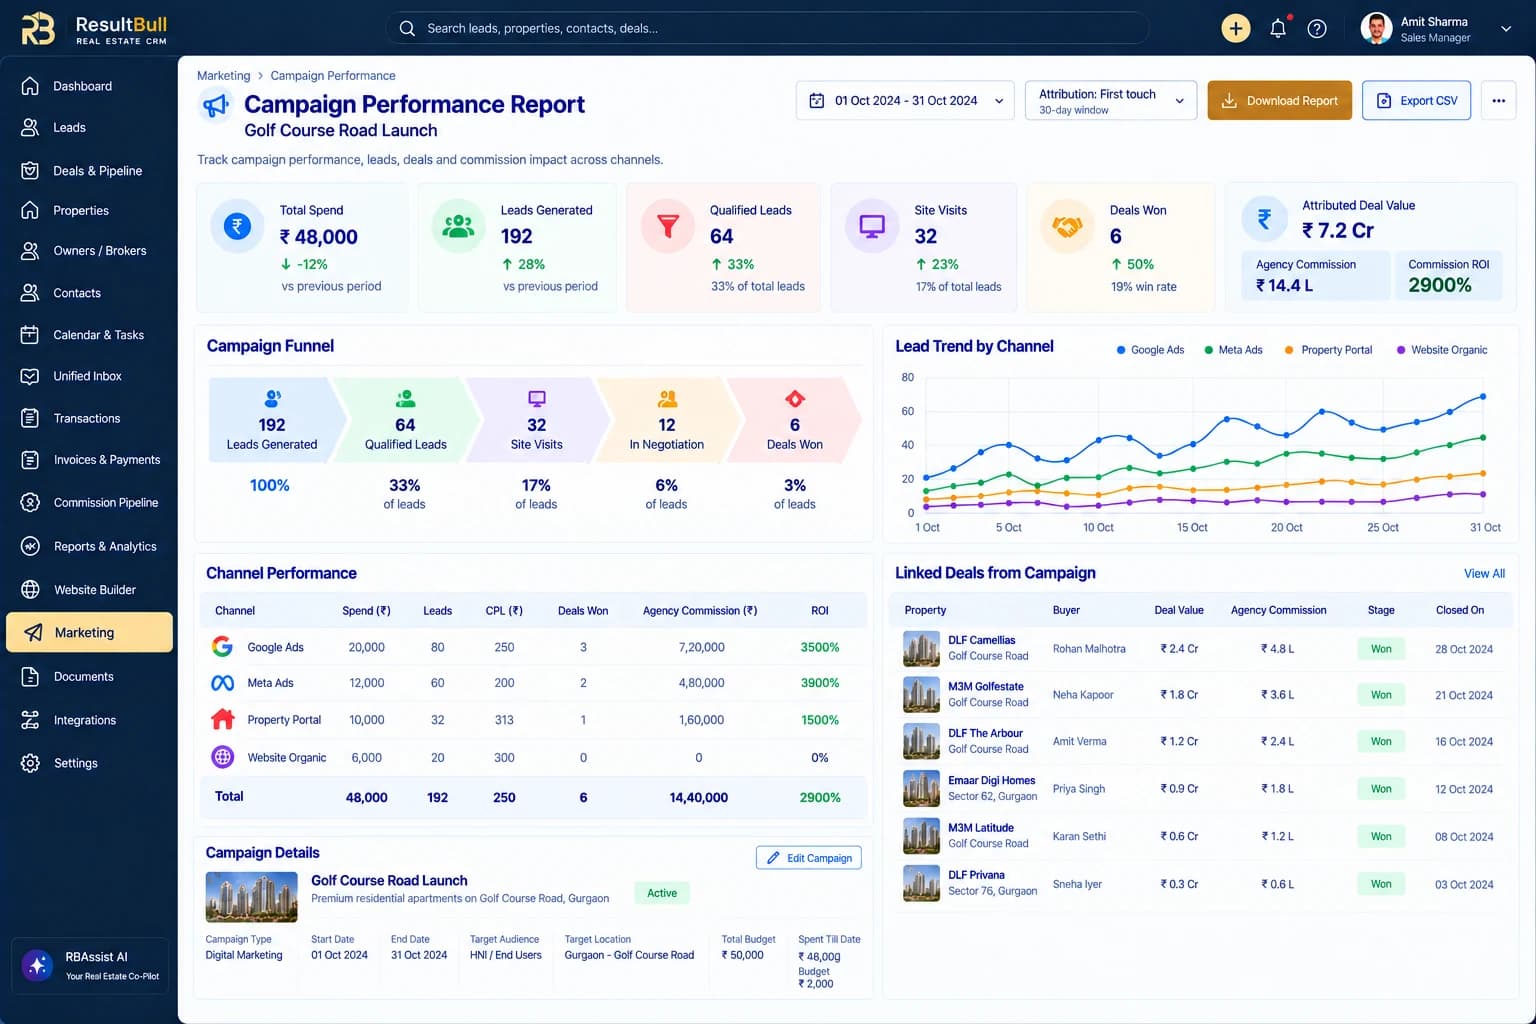Select Reports & Analytics in the sidebar
Screen dimensions: 1536x1024
(x=89, y=546)
